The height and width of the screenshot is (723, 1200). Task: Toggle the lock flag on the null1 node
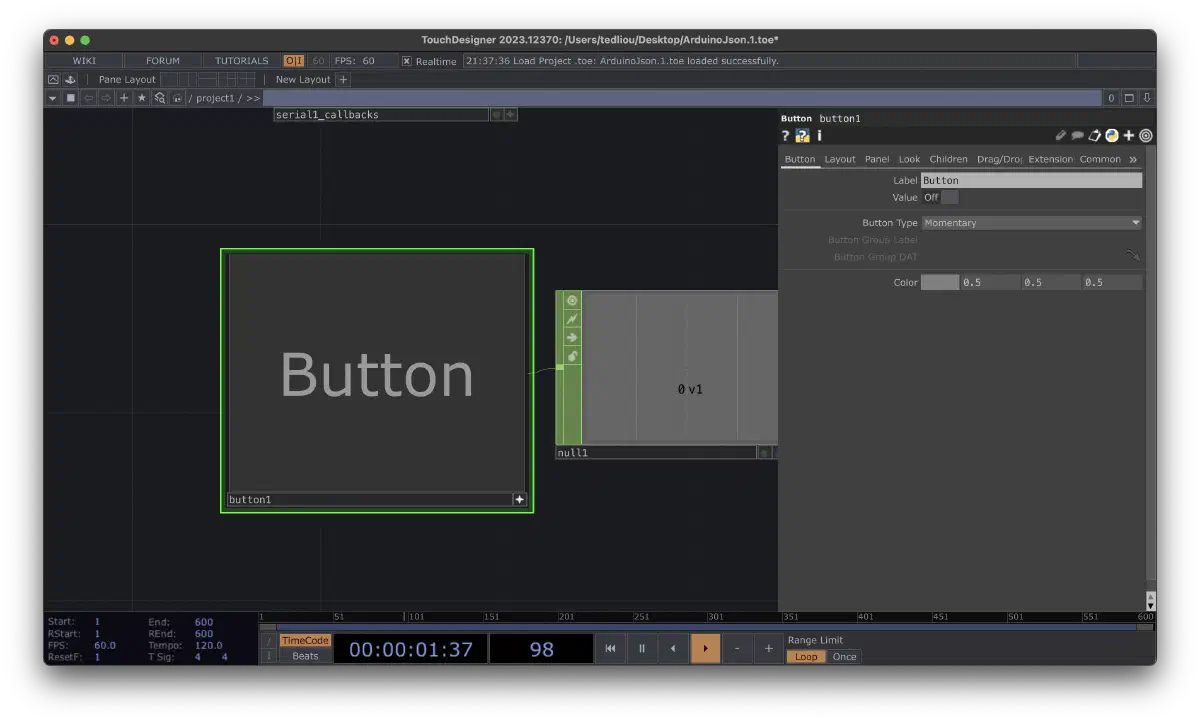[570, 356]
